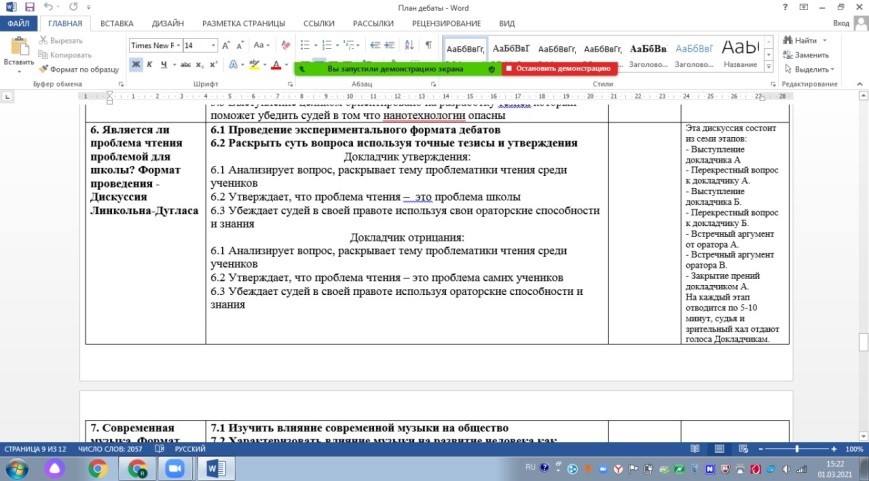Switch to РАЗМЕТКА СТРАНИЦЫ tab

point(244,23)
